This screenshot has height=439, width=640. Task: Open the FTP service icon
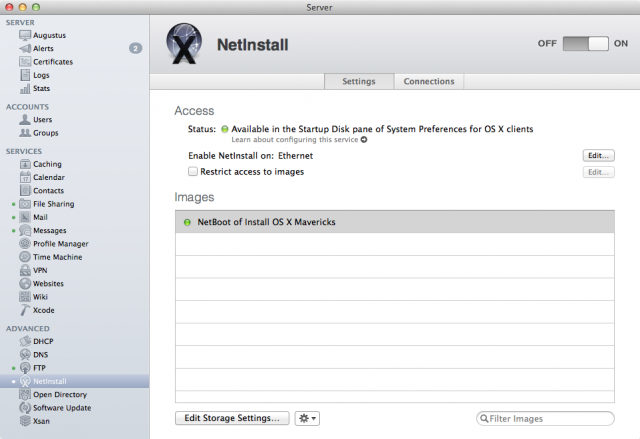[x=25, y=368]
